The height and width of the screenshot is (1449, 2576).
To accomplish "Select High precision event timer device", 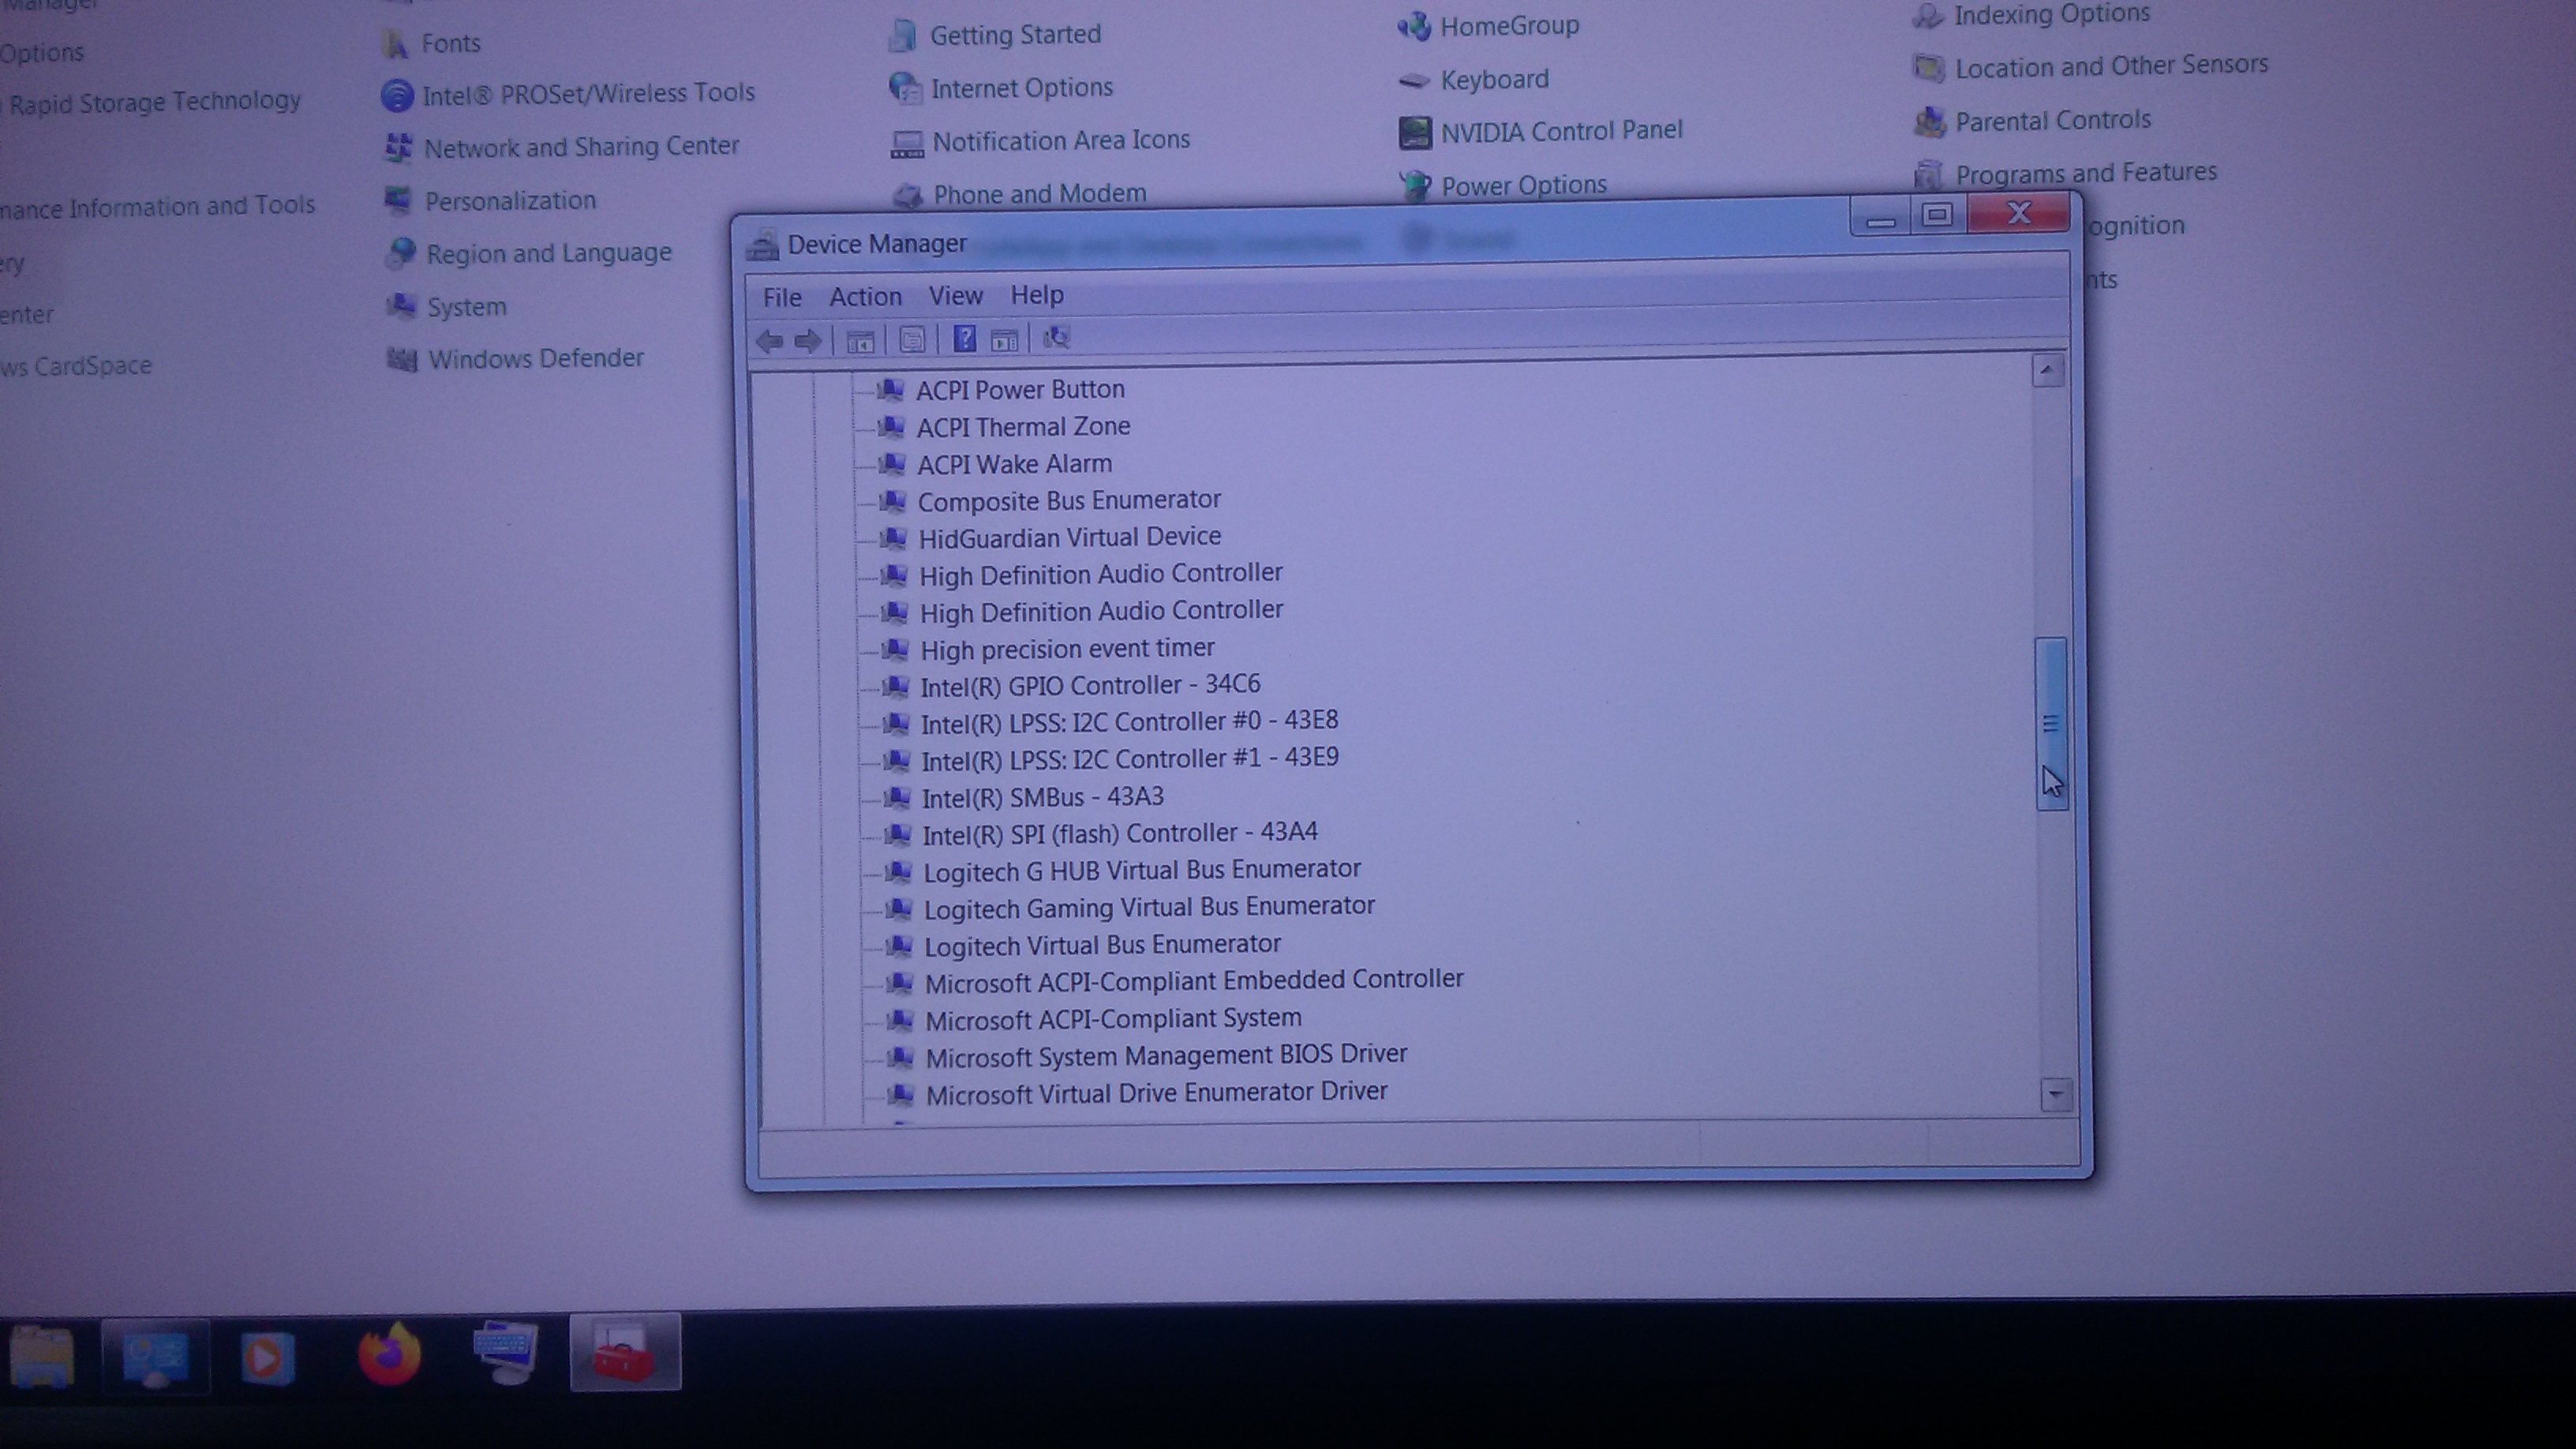I will [x=1067, y=649].
